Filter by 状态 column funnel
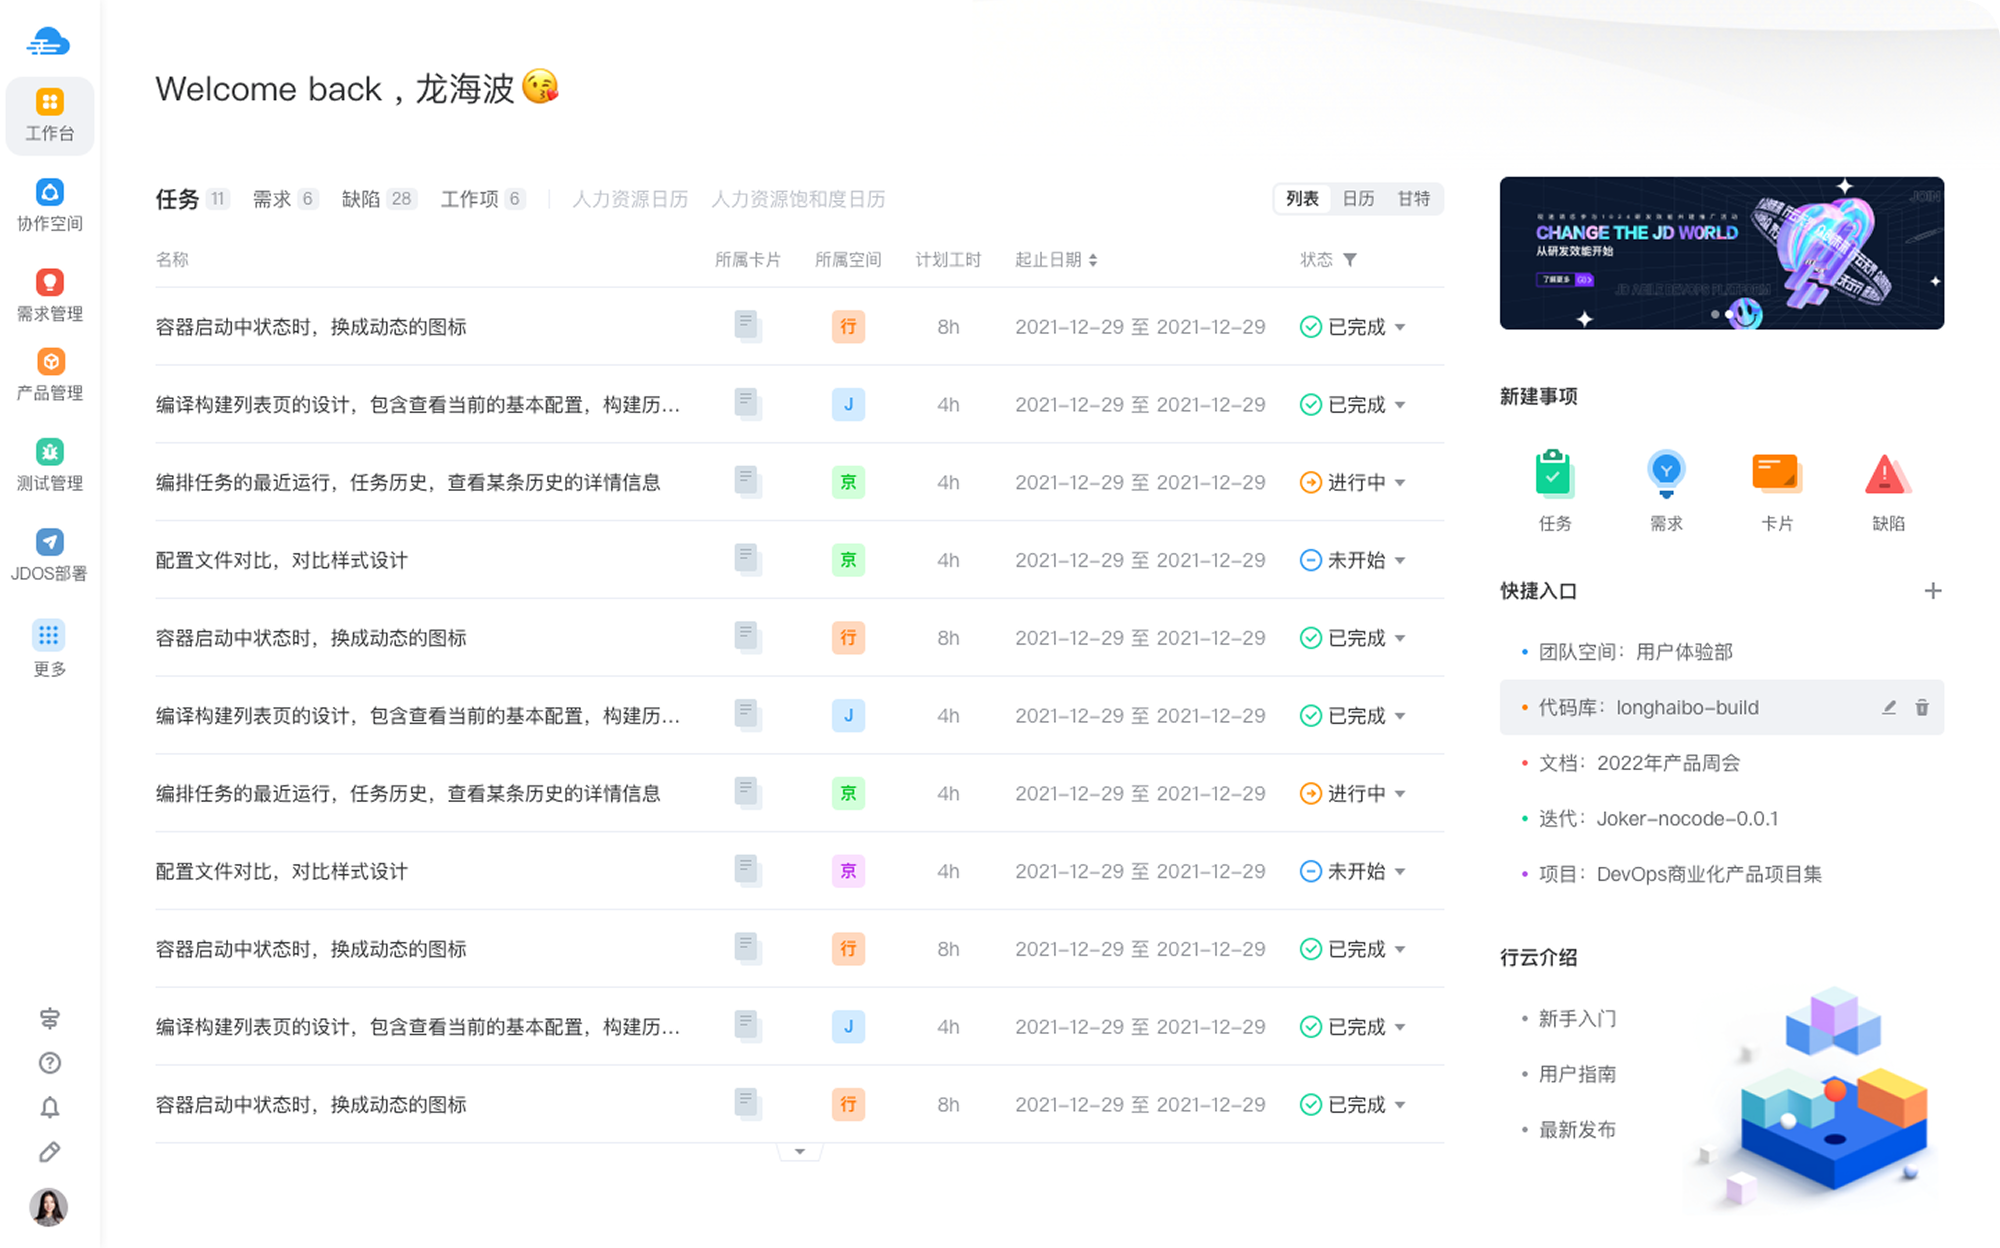This screenshot has width=2000, height=1248. (1350, 260)
